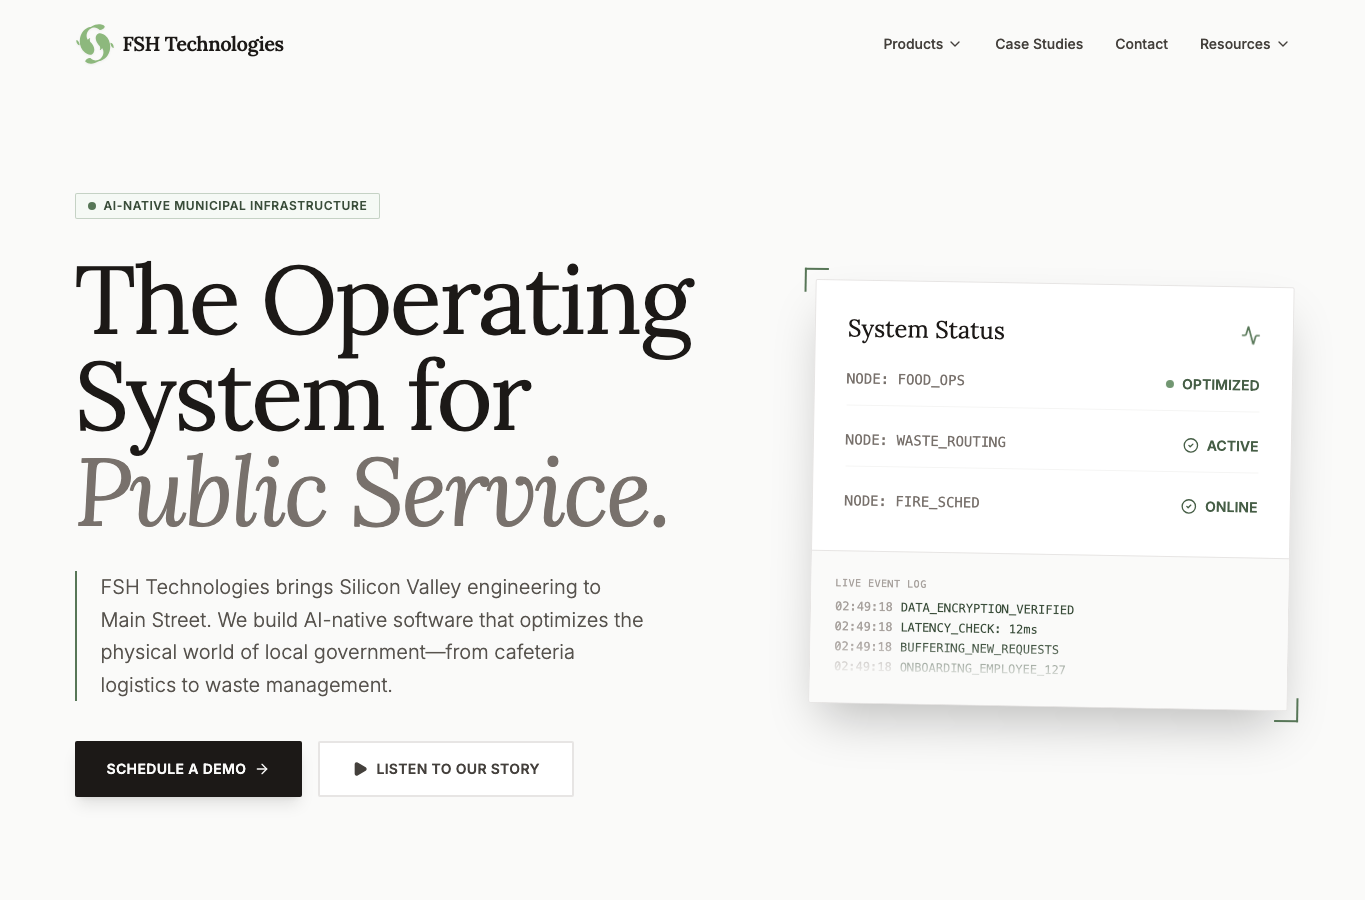Open the Products menu
This screenshot has height=900, width=1365.
pyautogui.click(x=922, y=44)
